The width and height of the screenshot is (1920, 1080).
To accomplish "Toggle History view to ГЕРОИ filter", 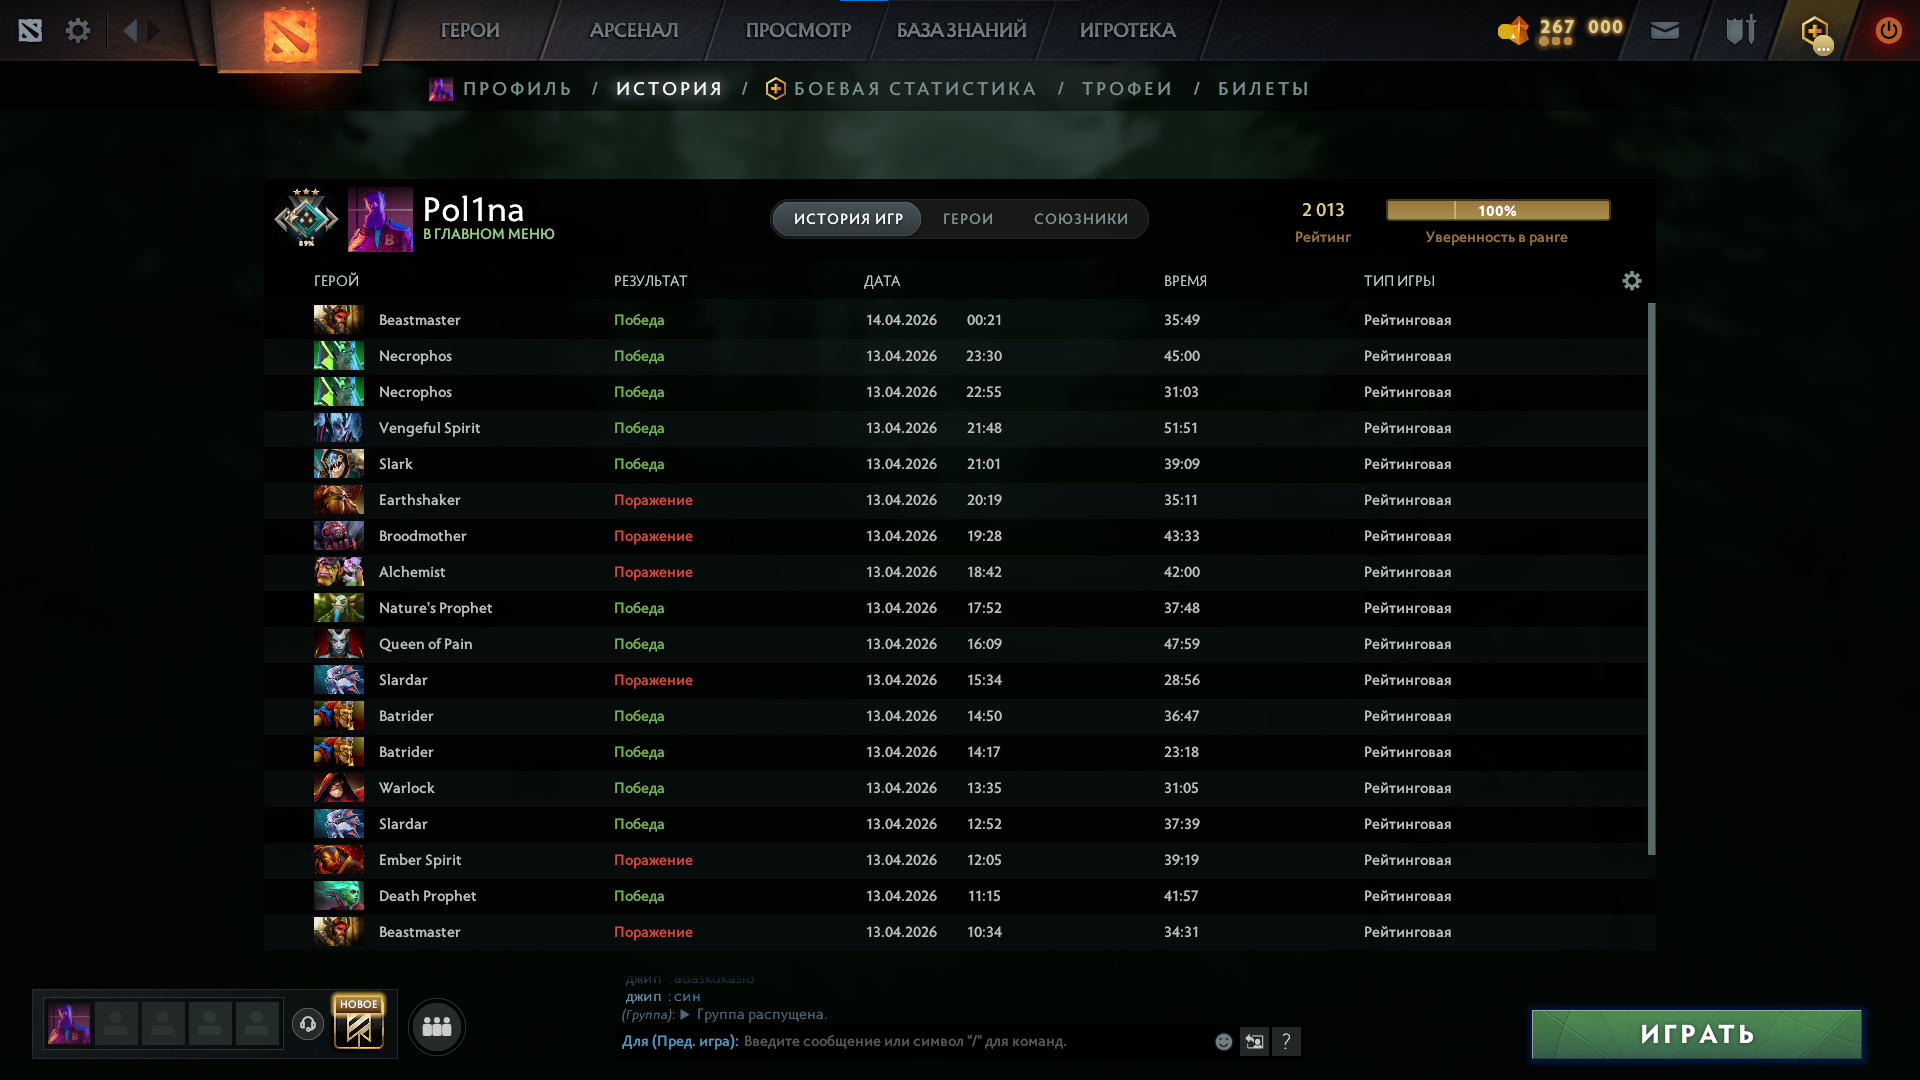I will [967, 219].
